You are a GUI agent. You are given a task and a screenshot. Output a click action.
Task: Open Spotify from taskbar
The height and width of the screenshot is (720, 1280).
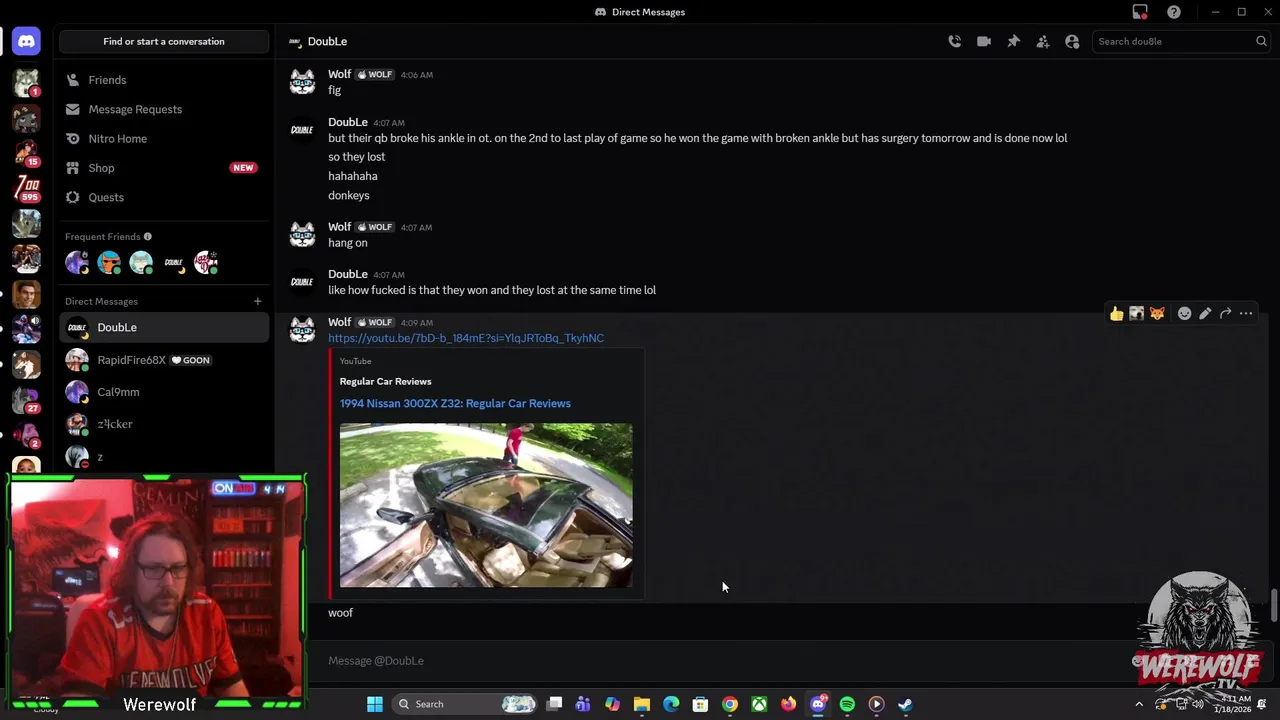click(847, 704)
